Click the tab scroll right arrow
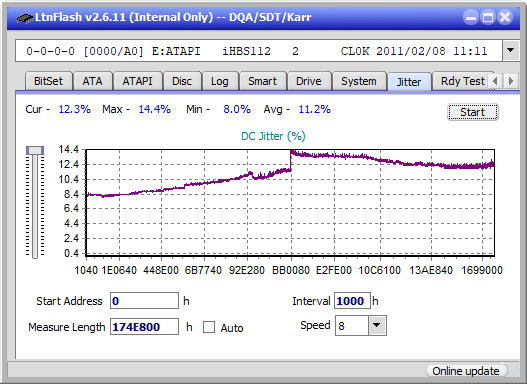 point(511,81)
